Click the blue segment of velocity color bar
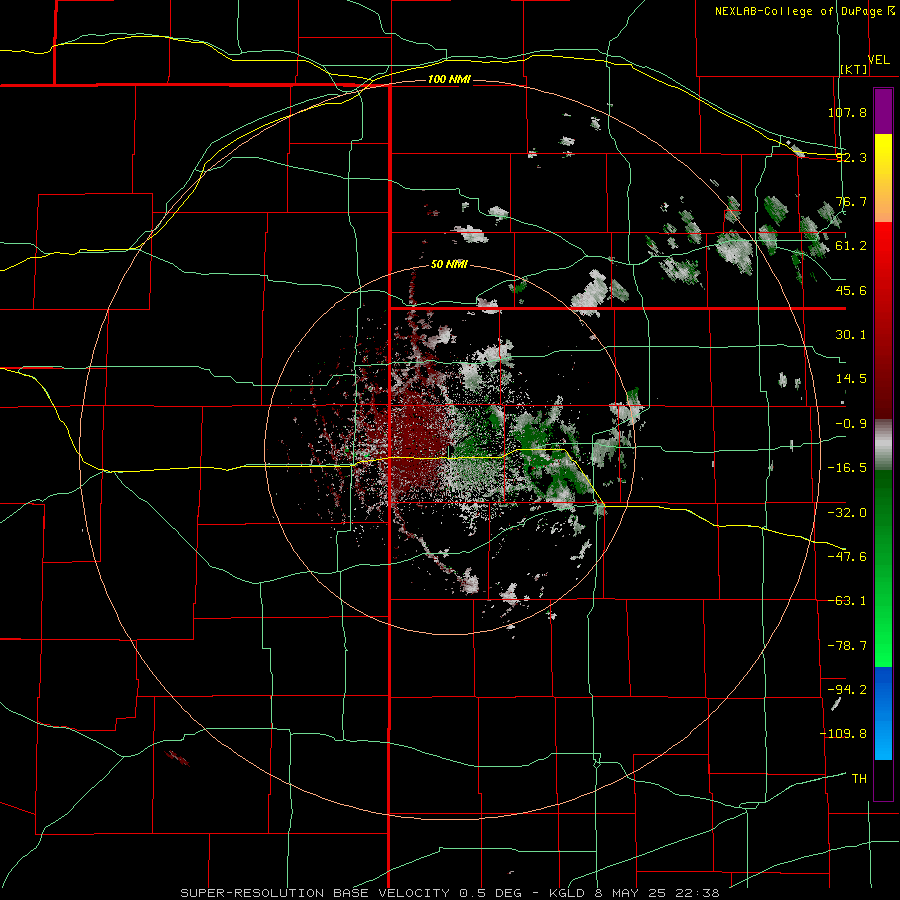 [x=883, y=713]
